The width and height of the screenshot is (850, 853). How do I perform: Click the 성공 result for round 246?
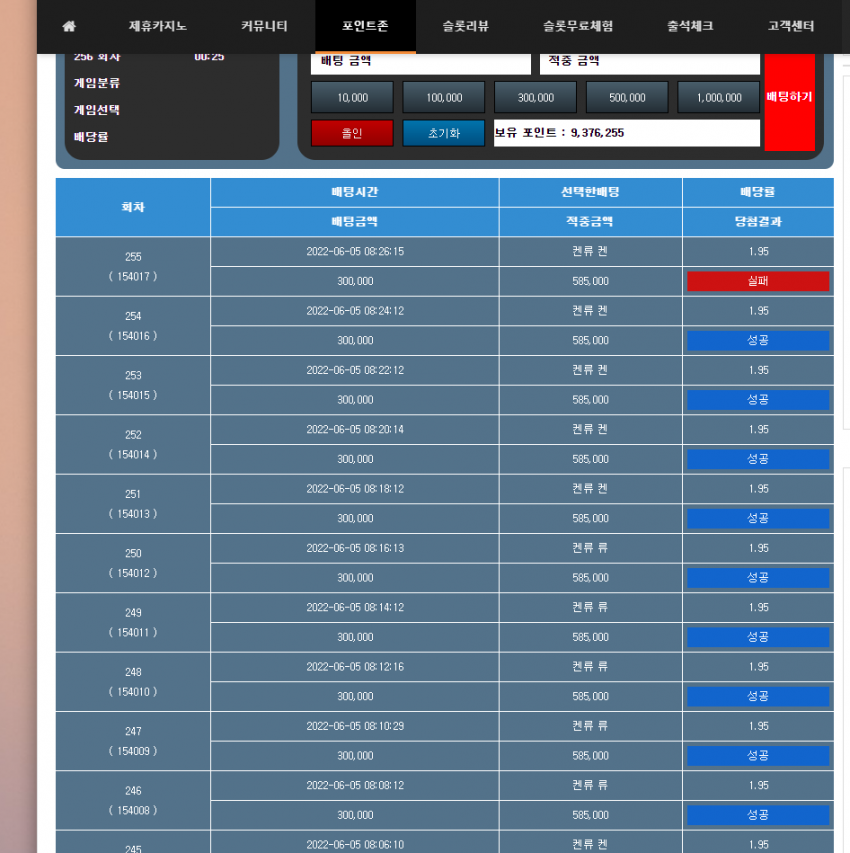point(758,815)
